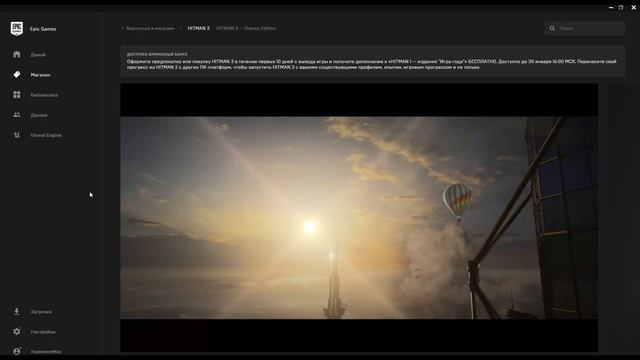
Task: Click the back to store link
Action: 148,28
